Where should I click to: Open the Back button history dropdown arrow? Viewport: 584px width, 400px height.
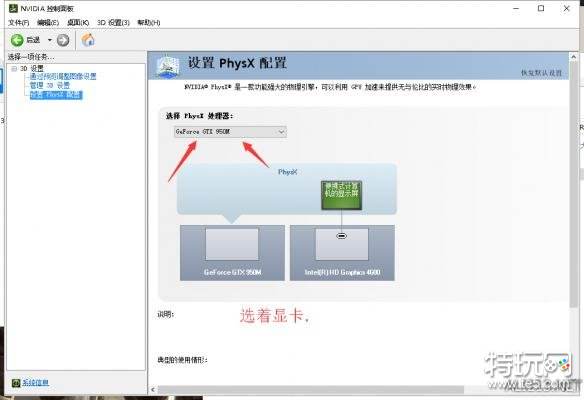pos(50,40)
